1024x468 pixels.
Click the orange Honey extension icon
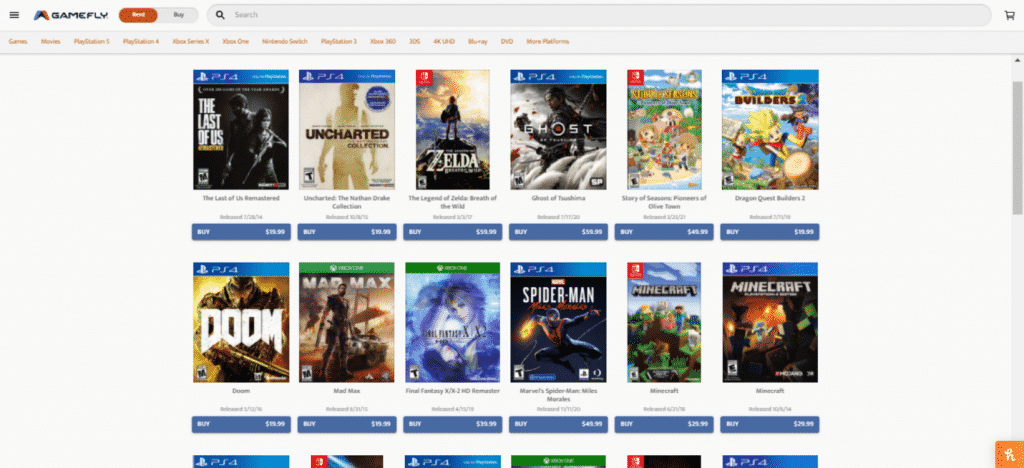(1010, 455)
